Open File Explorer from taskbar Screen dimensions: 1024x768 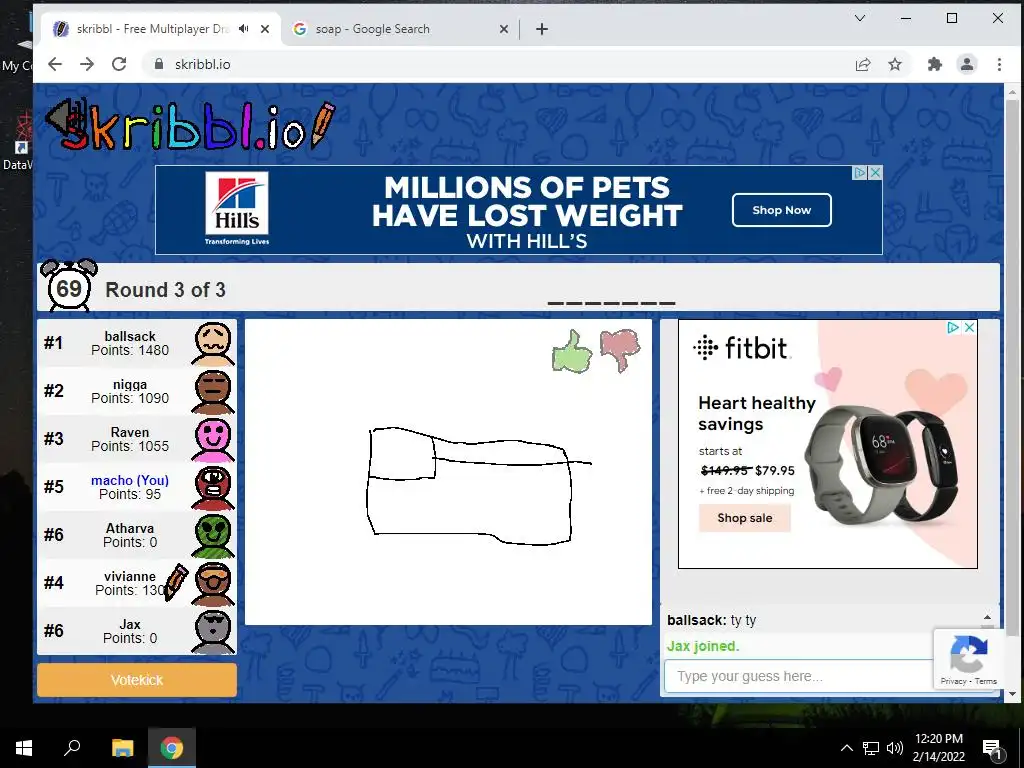pos(122,748)
